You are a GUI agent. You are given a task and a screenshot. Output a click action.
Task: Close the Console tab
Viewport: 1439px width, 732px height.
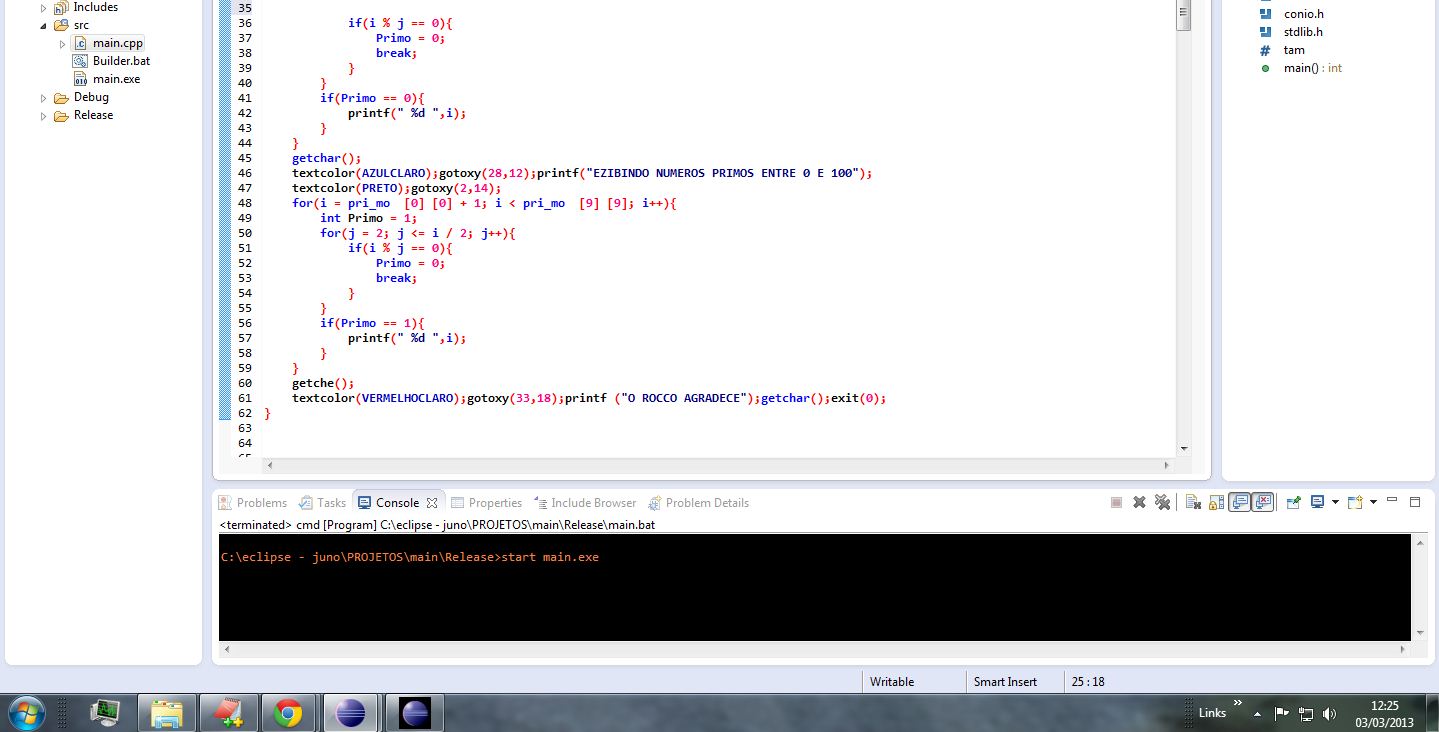point(432,503)
